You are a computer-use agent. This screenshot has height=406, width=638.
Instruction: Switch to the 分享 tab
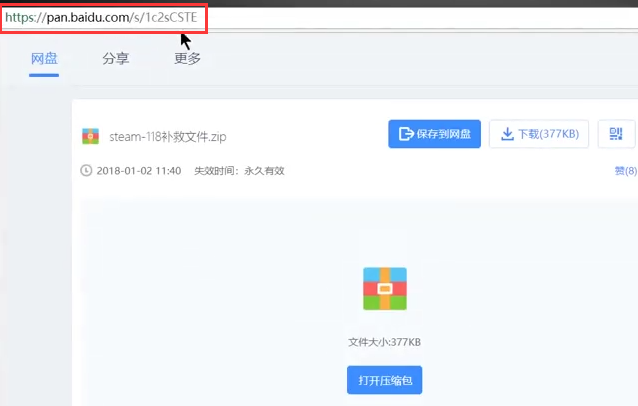pyautogui.click(x=116, y=59)
